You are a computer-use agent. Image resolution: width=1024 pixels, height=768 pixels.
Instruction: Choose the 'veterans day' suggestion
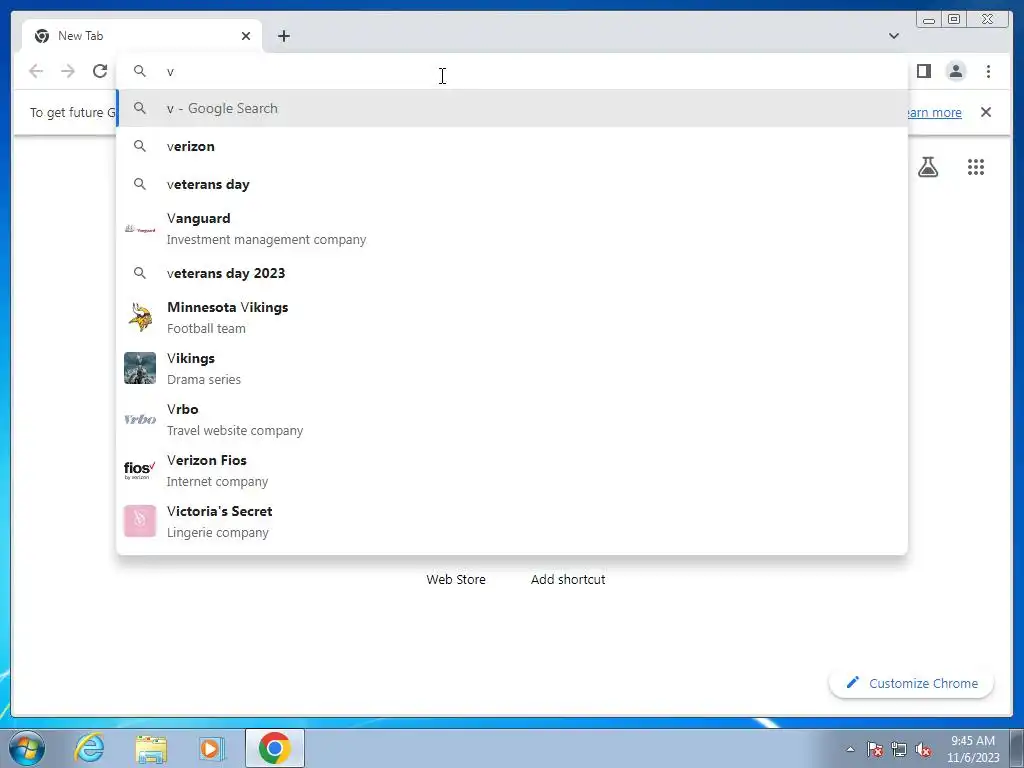[x=512, y=184]
